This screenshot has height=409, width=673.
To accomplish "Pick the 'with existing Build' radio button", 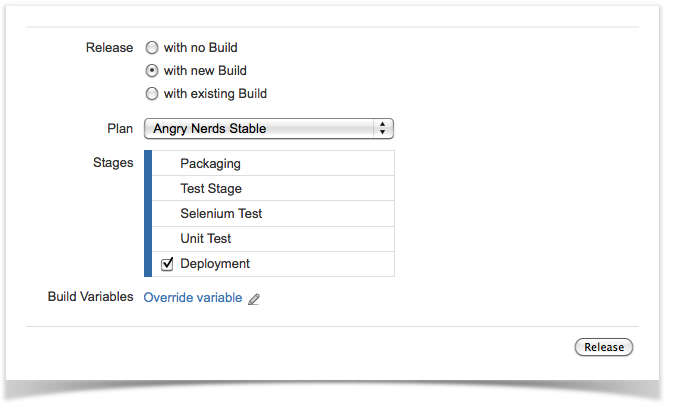I will (x=152, y=94).
